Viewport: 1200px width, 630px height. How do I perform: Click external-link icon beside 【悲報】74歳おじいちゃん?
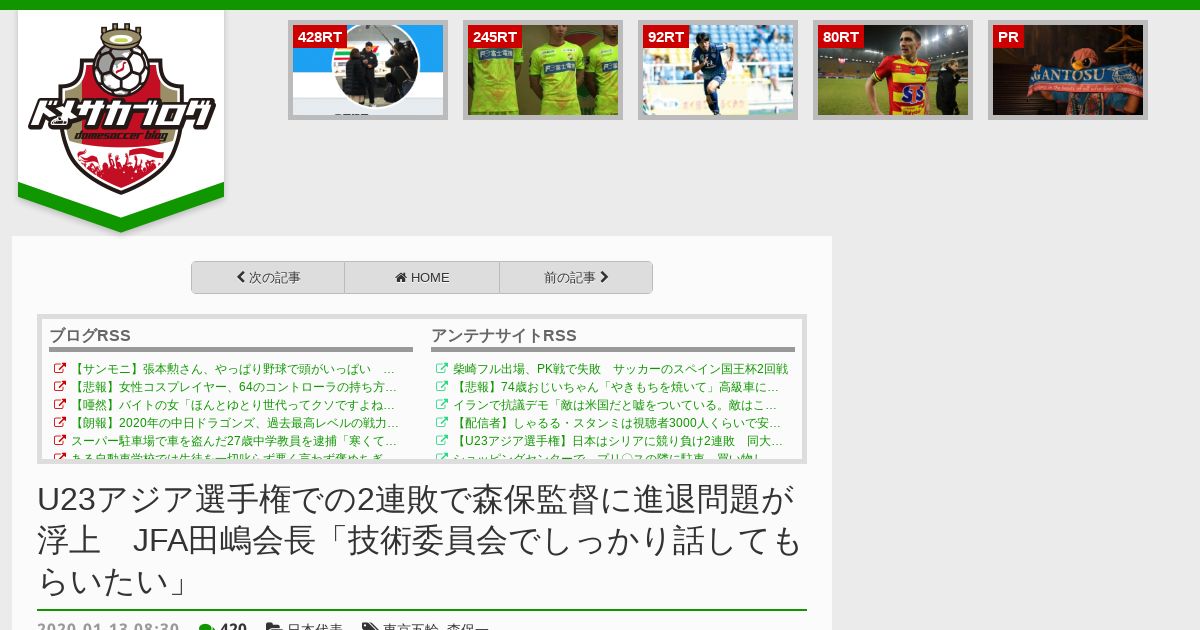[x=442, y=387]
